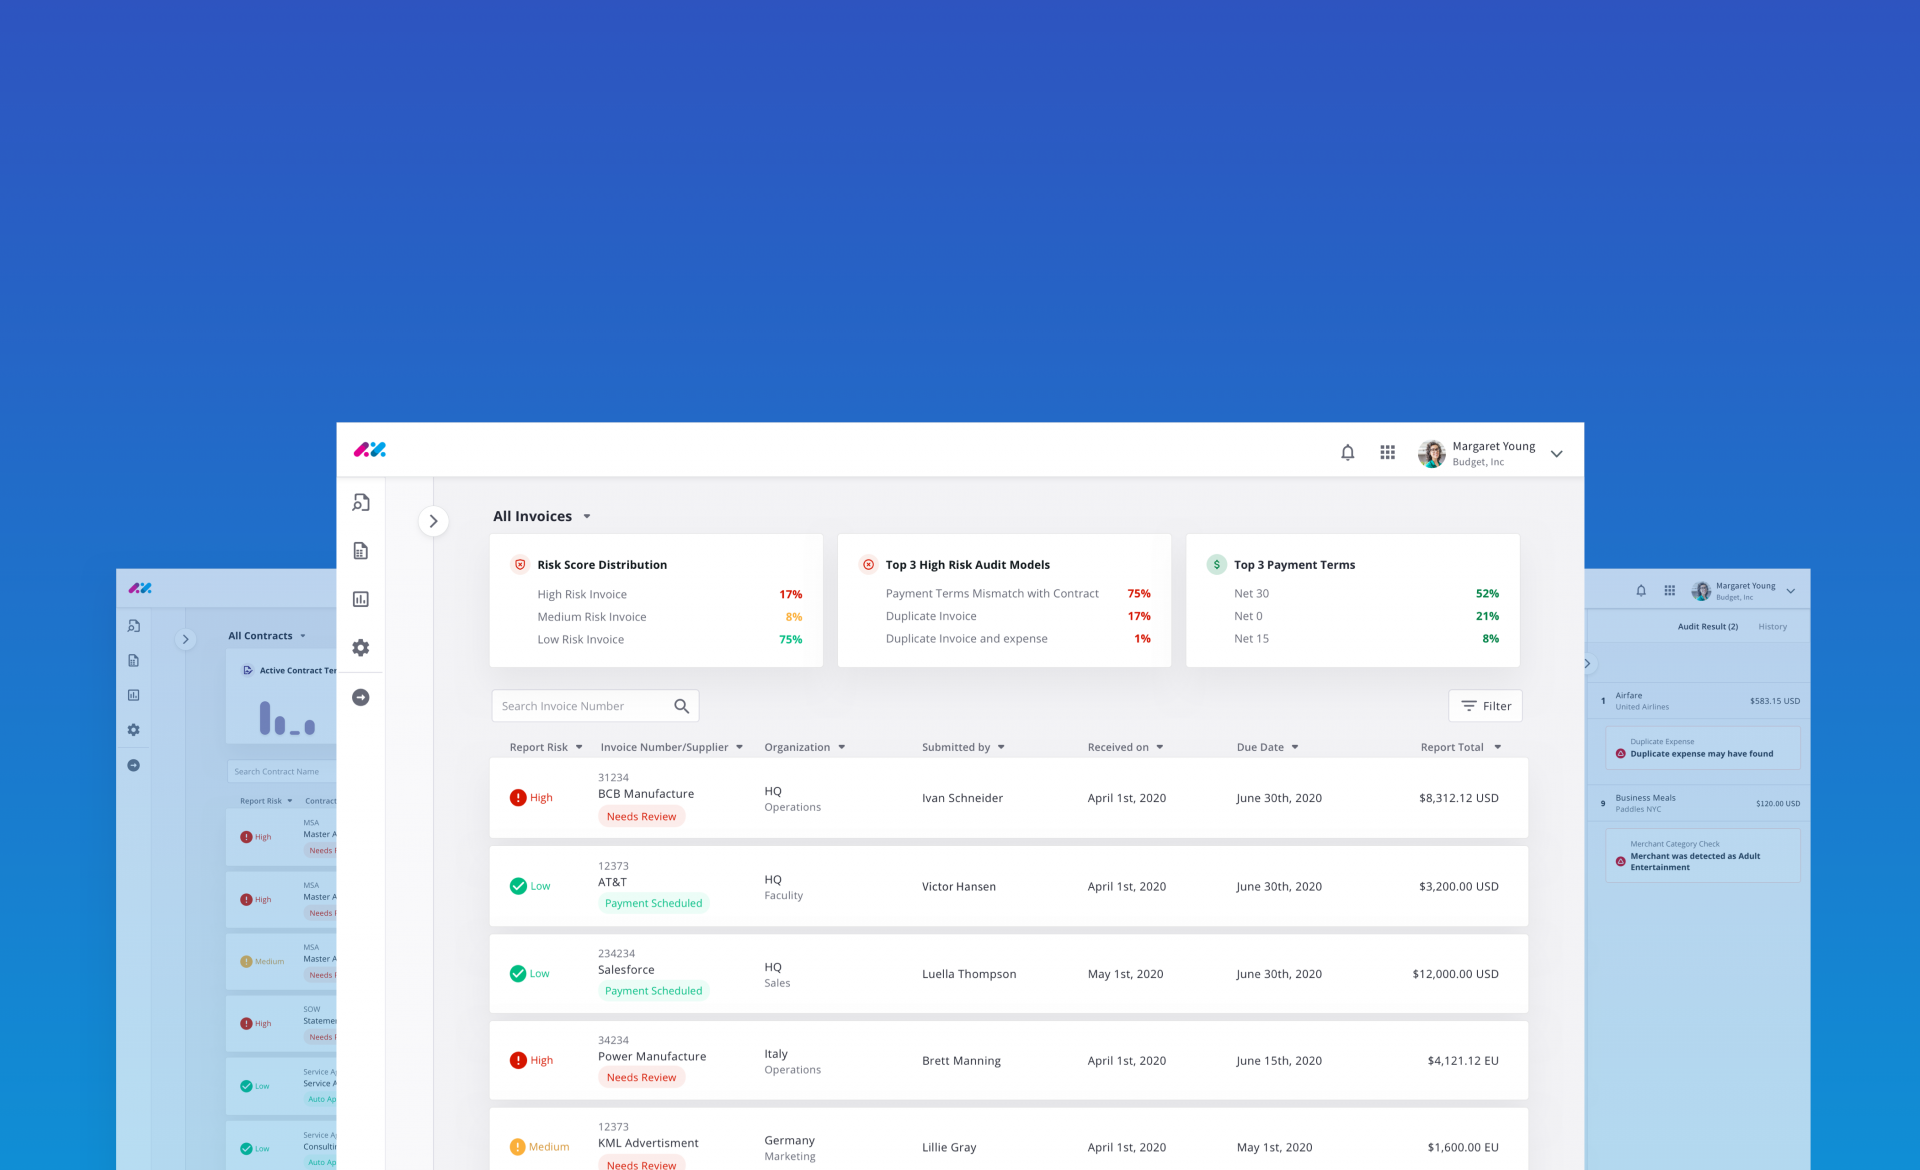Image resolution: width=1920 pixels, height=1170 pixels.
Task: Click Margaret Young's avatar in main window
Action: (1431, 453)
